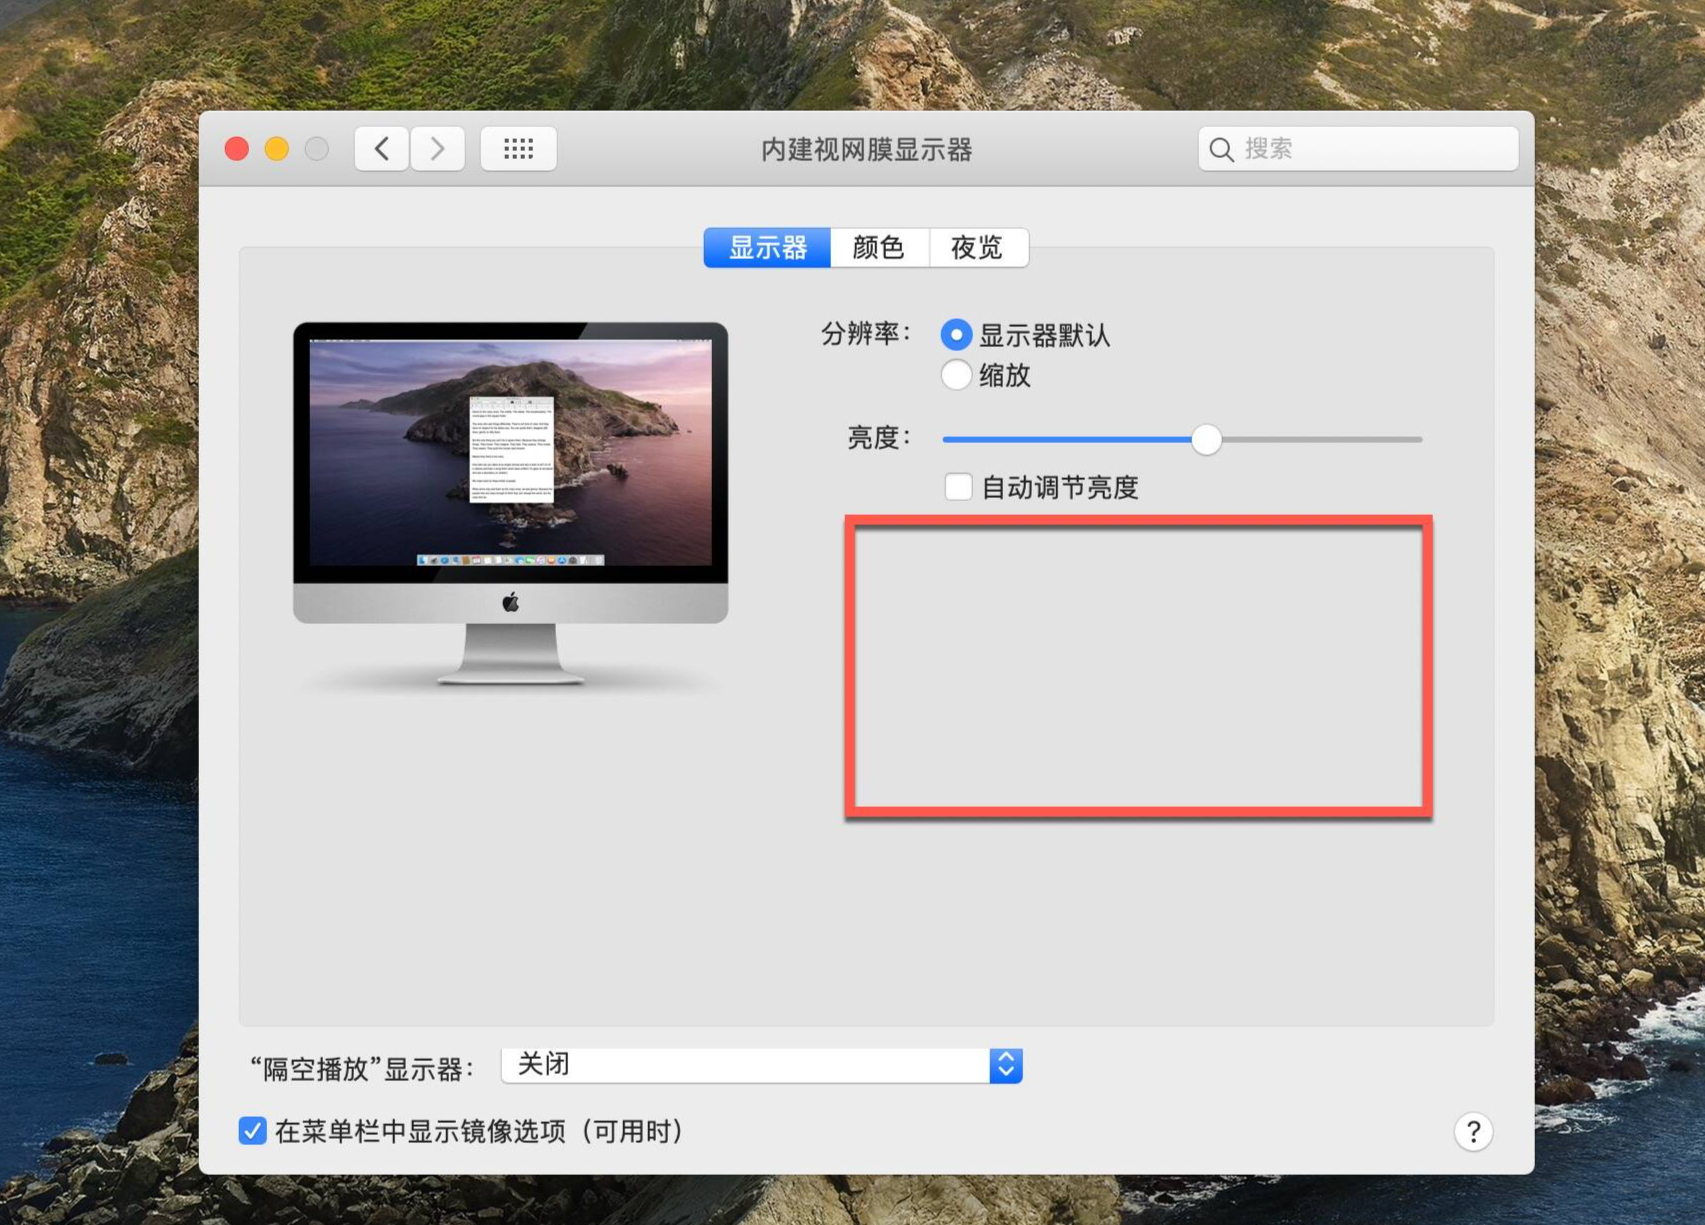Click the green zoom window button

(316, 148)
